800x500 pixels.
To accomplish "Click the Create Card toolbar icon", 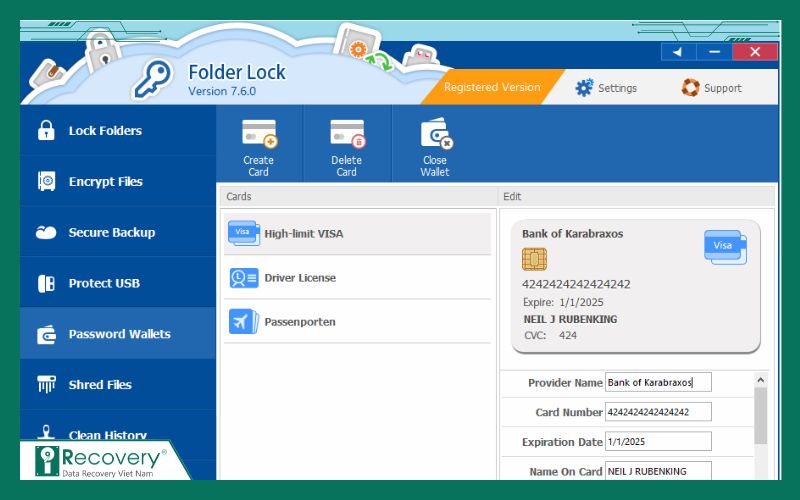I will click(x=258, y=134).
